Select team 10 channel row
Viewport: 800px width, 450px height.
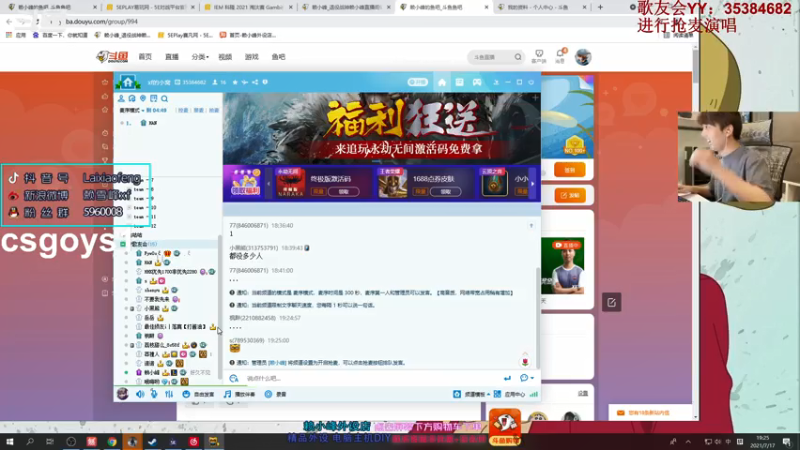click(x=145, y=207)
